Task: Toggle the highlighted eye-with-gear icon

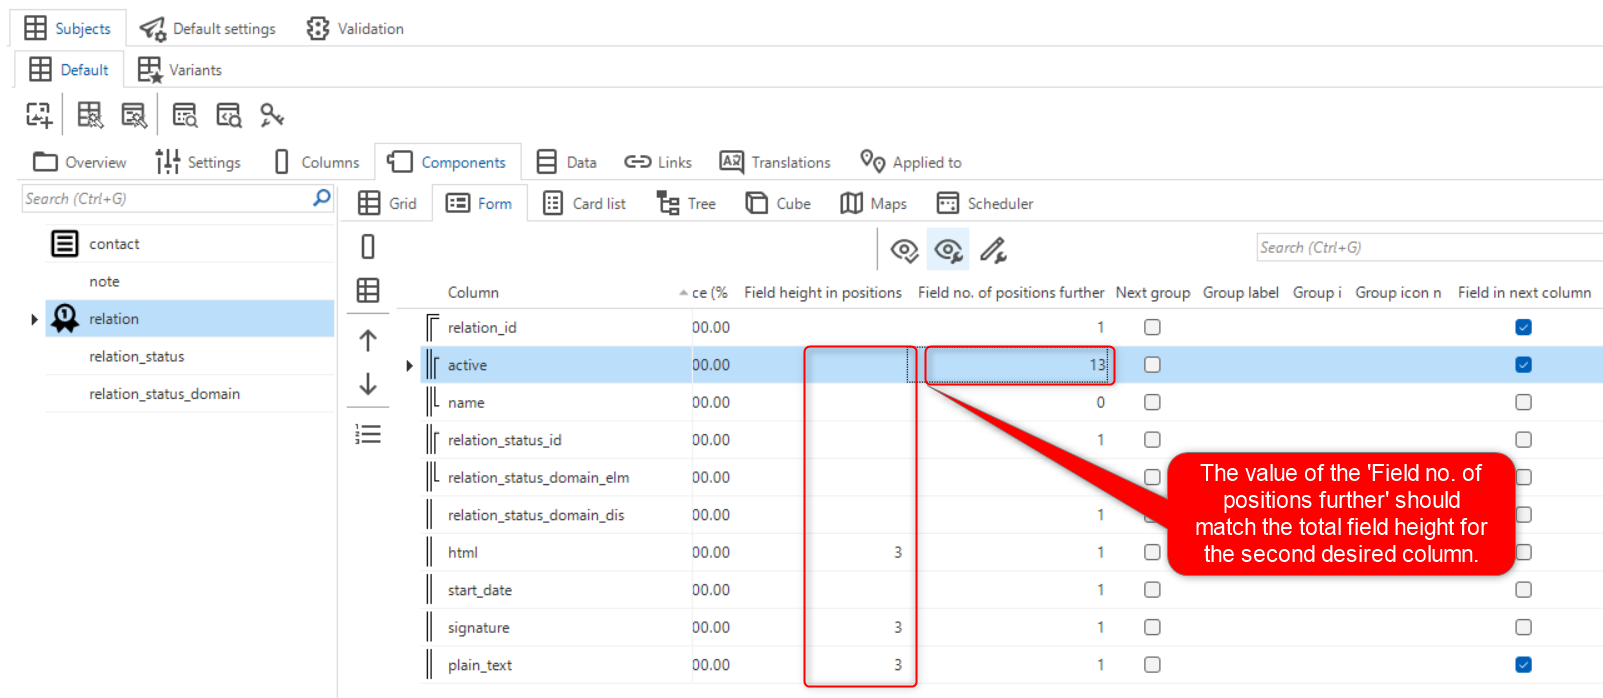Action: coord(948,250)
